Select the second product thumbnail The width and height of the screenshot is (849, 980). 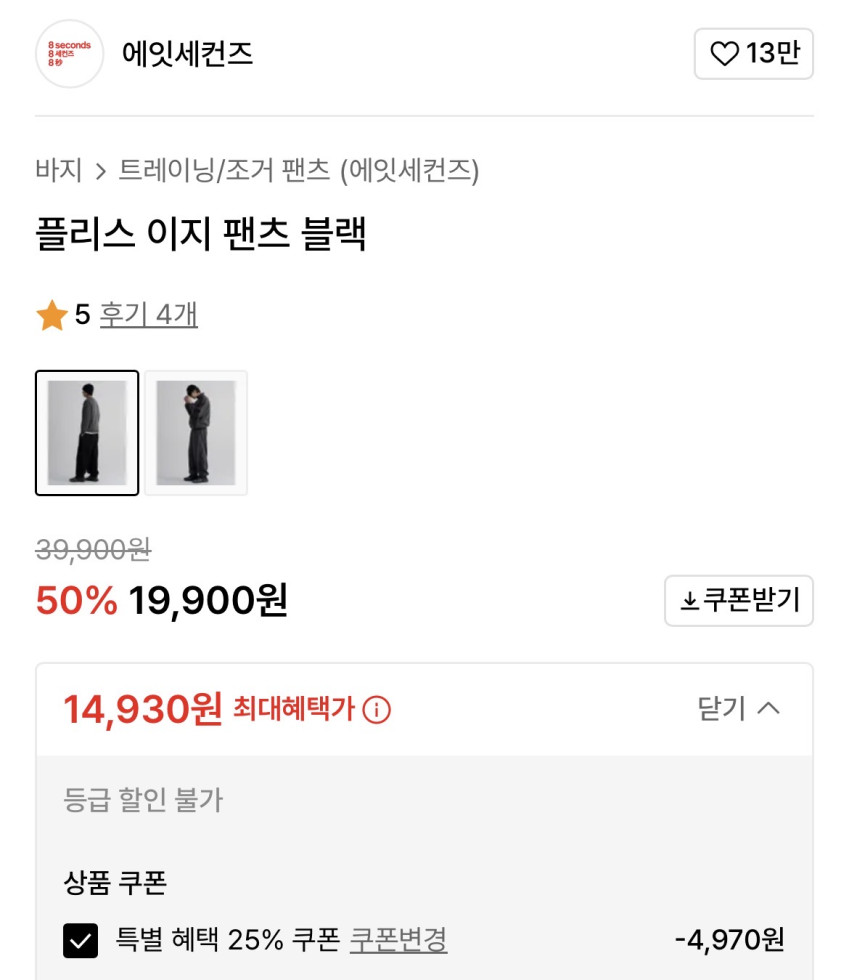click(x=196, y=433)
